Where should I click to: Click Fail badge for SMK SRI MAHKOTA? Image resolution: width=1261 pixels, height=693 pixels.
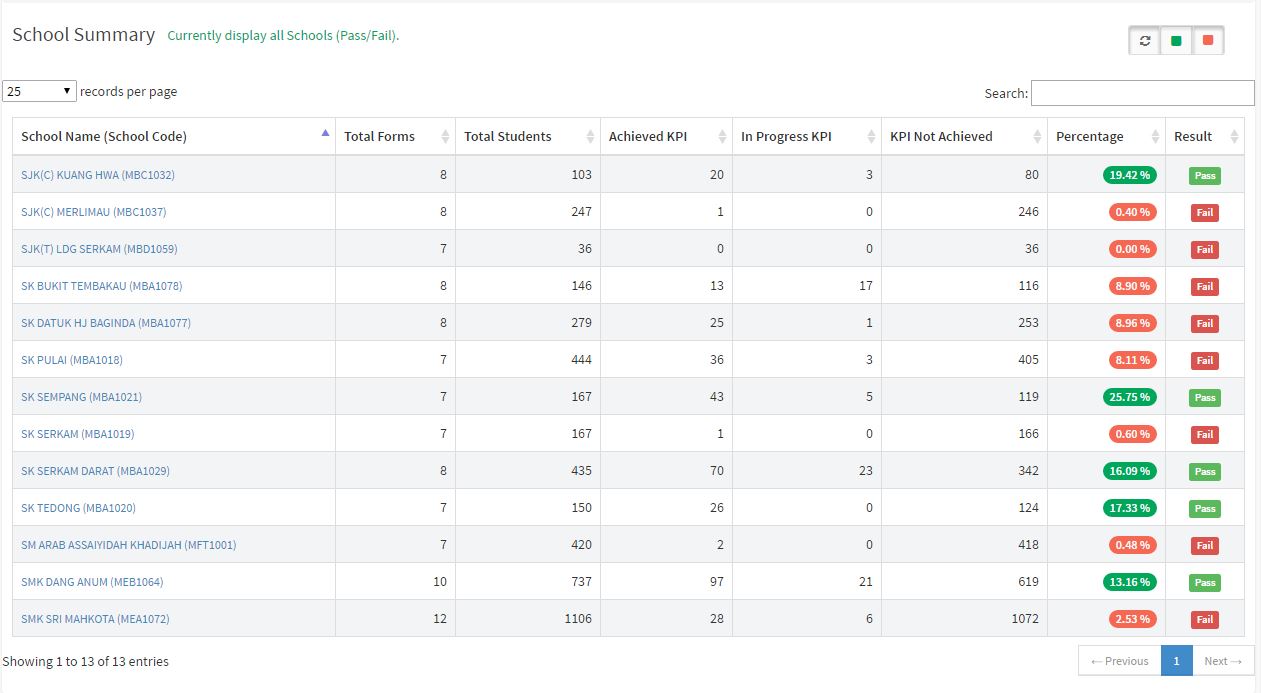(x=1205, y=620)
